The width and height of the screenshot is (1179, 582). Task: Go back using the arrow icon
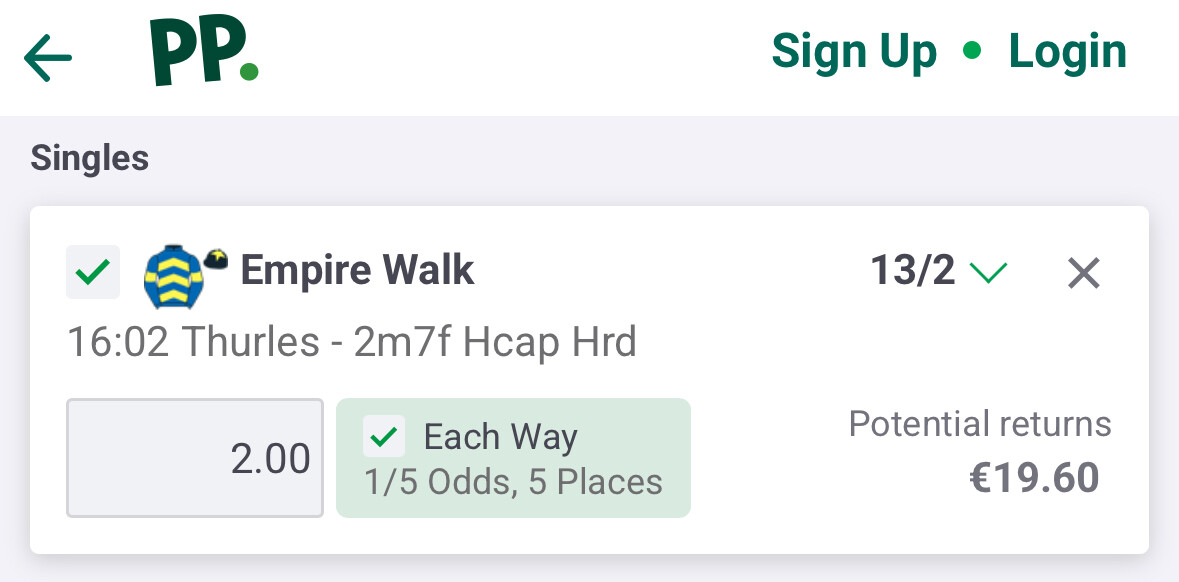coord(48,58)
